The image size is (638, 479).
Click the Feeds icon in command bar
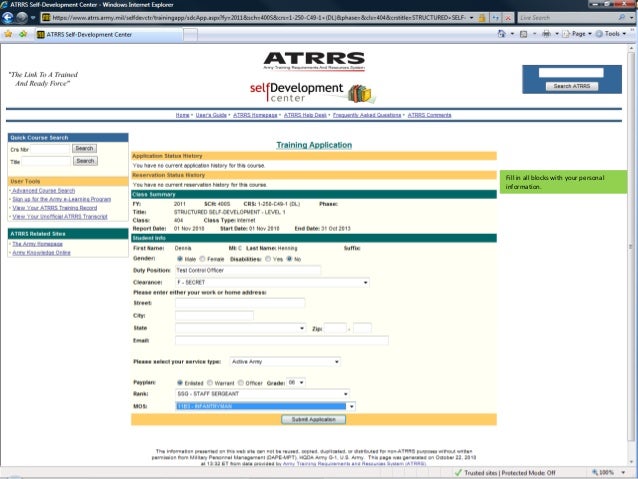(x=524, y=34)
